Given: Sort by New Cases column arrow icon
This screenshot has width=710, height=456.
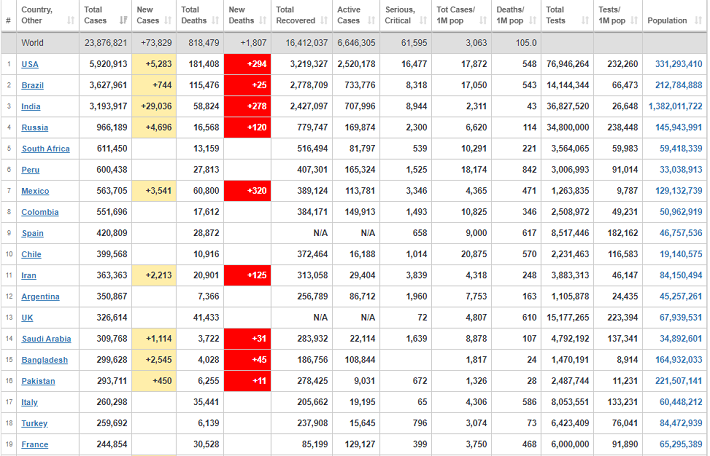Looking at the screenshot, I should point(168,20).
